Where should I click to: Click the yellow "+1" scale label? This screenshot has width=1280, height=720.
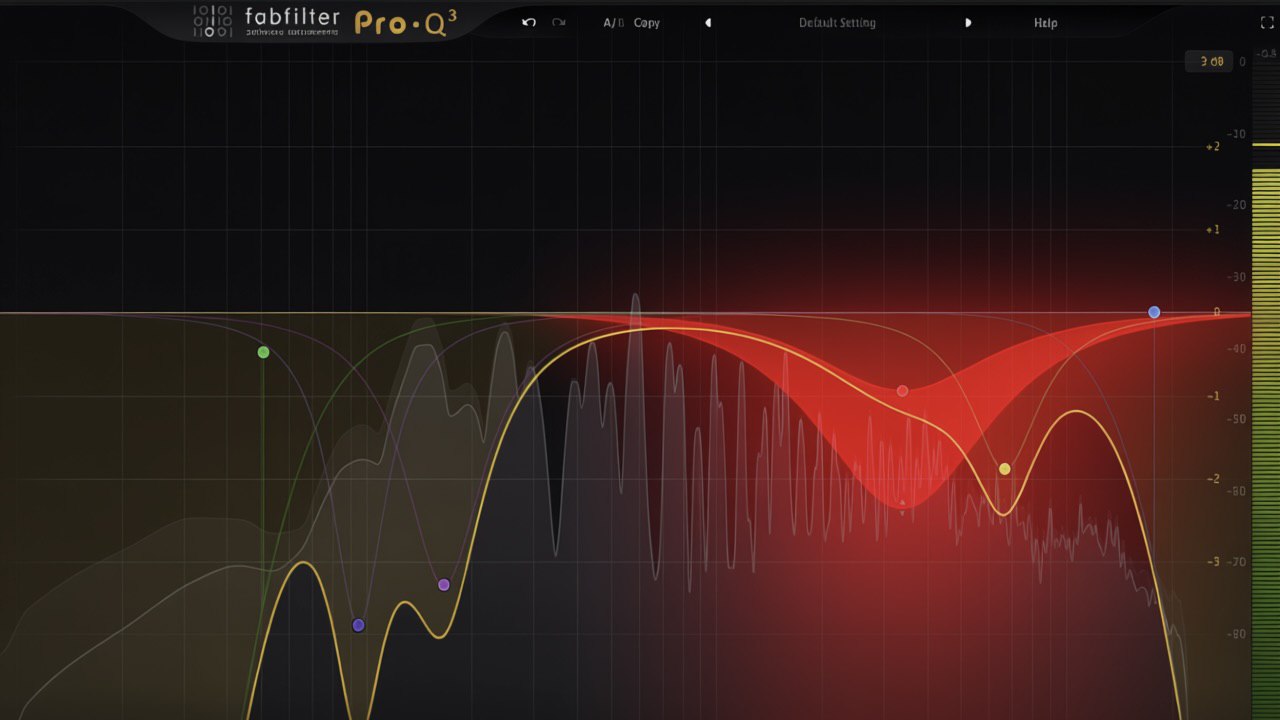coord(1213,230)
